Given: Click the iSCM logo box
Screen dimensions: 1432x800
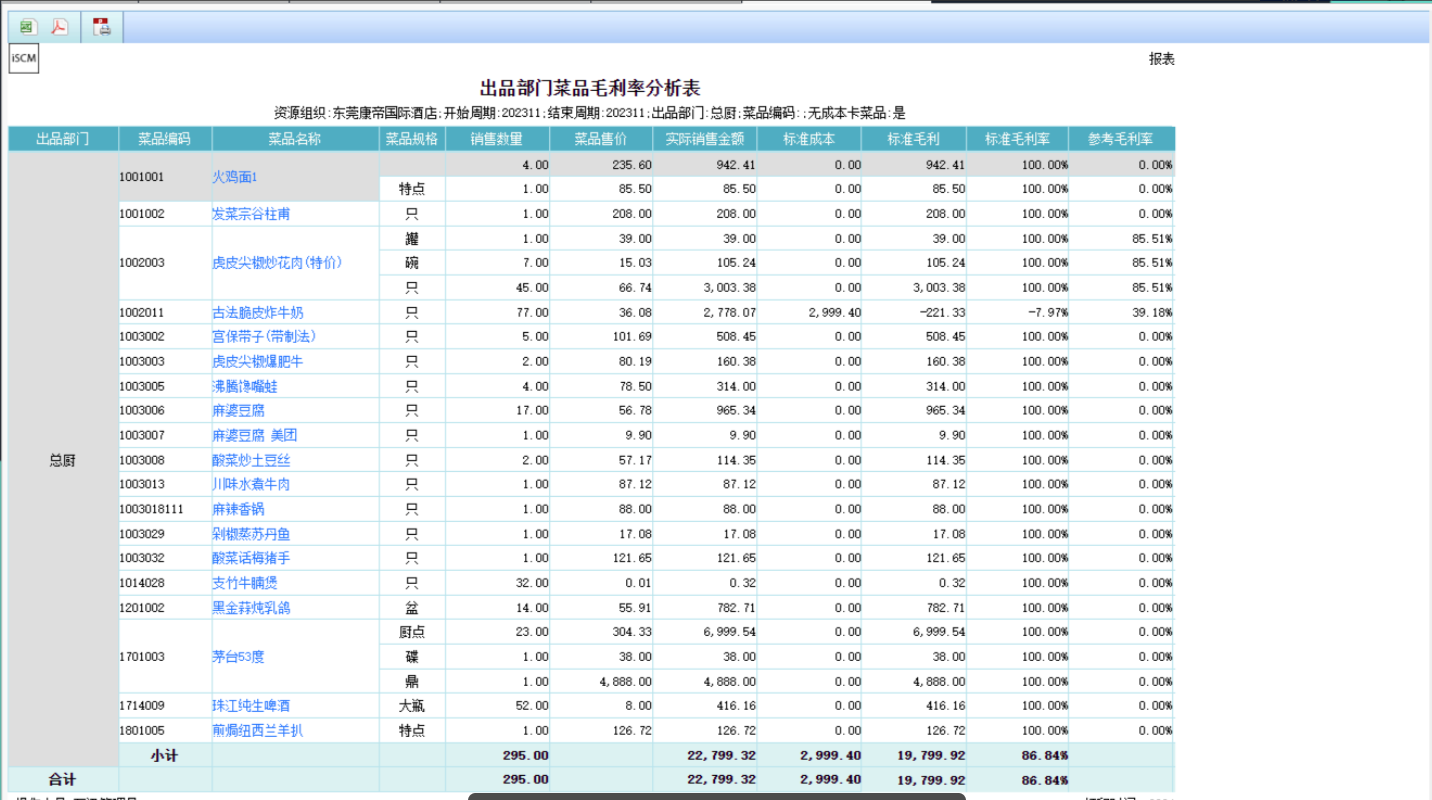Looking at the screenshot, I should coord(24,59).
